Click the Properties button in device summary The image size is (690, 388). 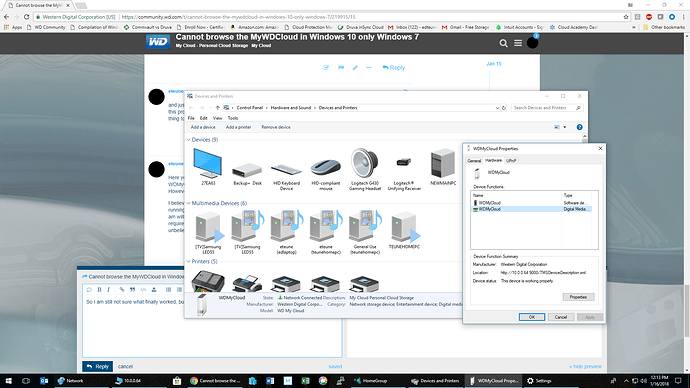[x=578, y=297]
